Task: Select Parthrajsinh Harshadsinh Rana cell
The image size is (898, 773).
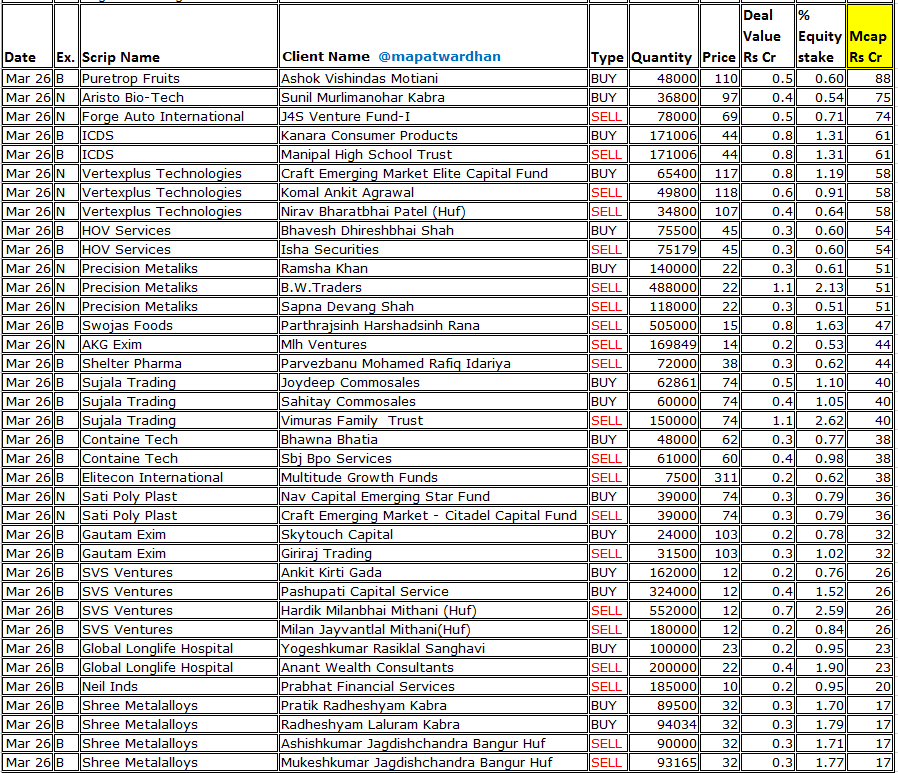Action: coord(433,325)
